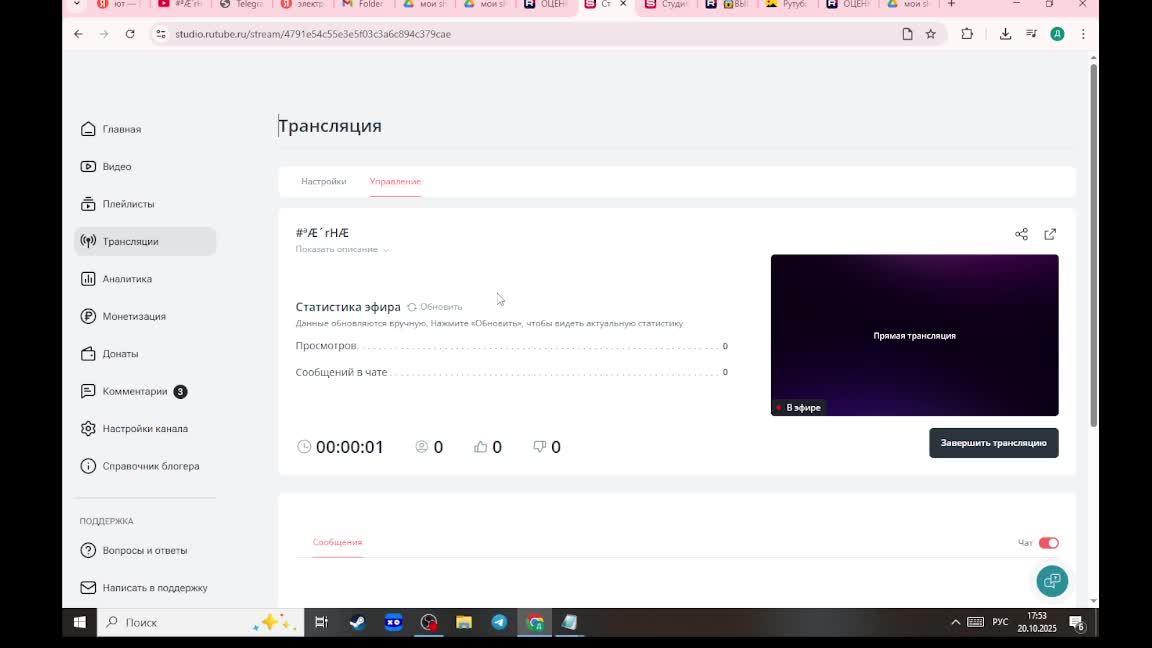Image resolution: width=1152 pixels, height=648 pixels.
Task: Click Завершить трансляцию button
Action: tap(993, 443)
